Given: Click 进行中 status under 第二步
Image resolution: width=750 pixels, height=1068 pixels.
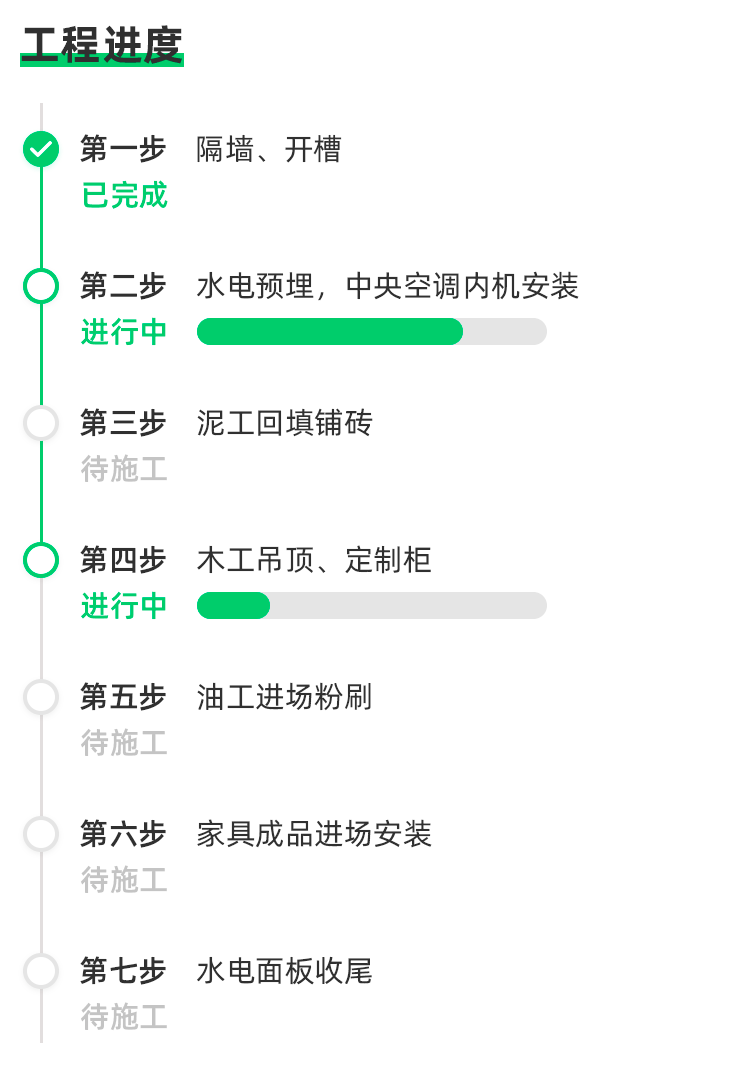Looking at the screenshot, I should coord(124,332).
